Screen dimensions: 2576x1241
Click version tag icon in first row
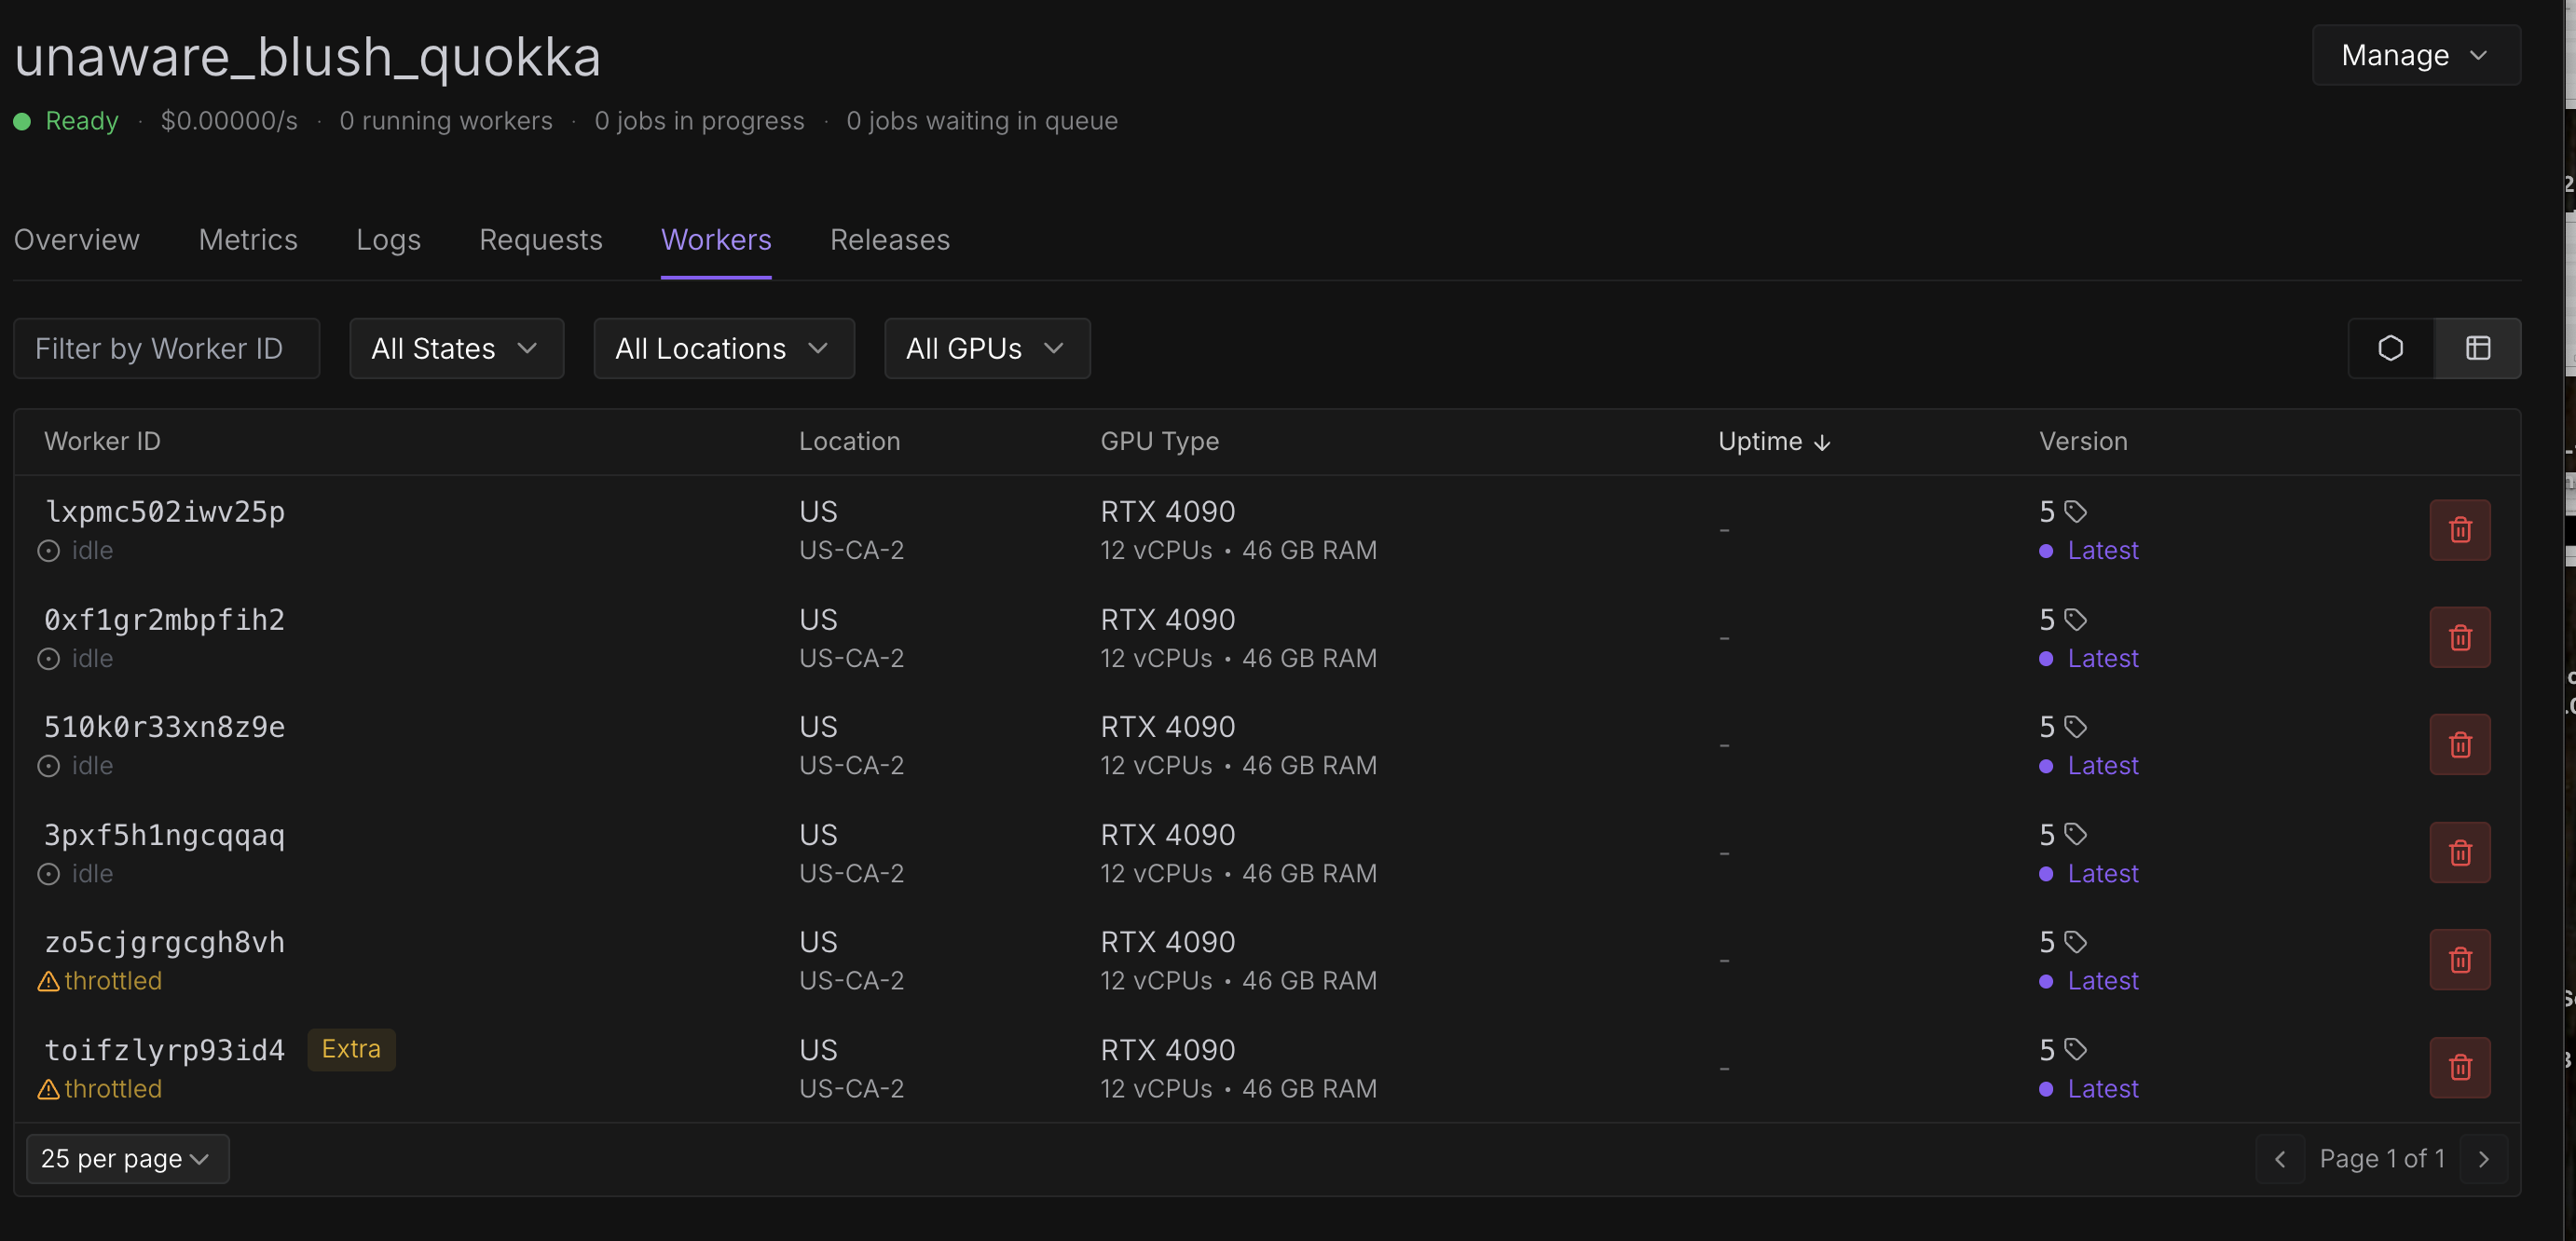coord(2076,512)
